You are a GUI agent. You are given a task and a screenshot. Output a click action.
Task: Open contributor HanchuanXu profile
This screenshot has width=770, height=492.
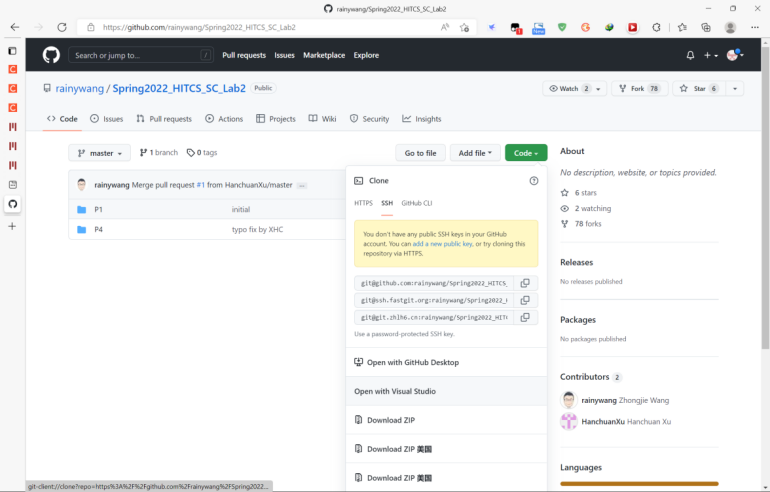coord(603,422)
